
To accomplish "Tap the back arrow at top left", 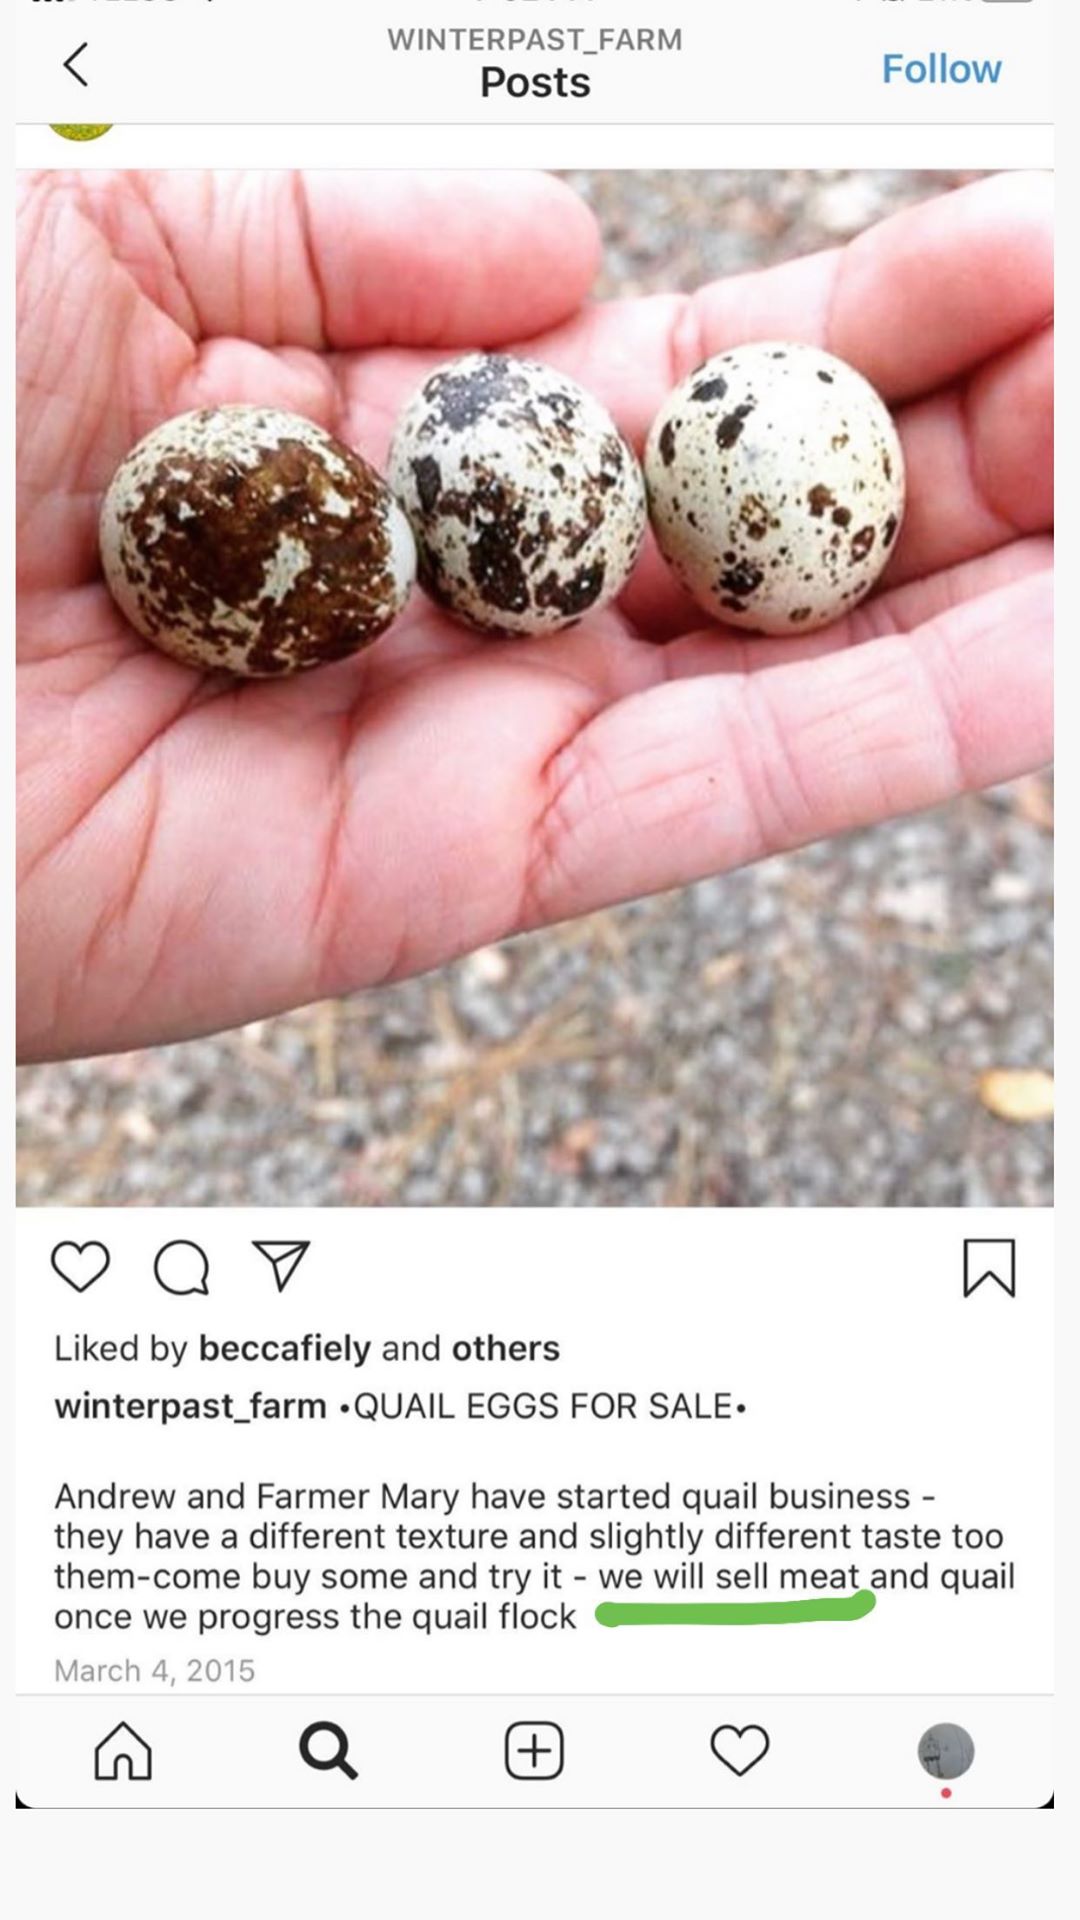I will [x=76, y=65].
